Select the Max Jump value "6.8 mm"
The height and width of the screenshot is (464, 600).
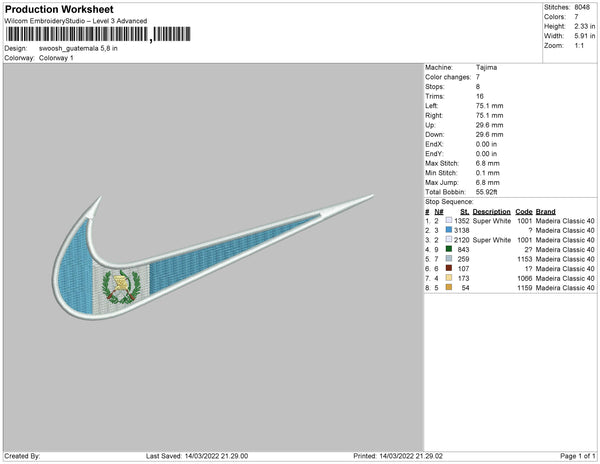tap(488, 182)
